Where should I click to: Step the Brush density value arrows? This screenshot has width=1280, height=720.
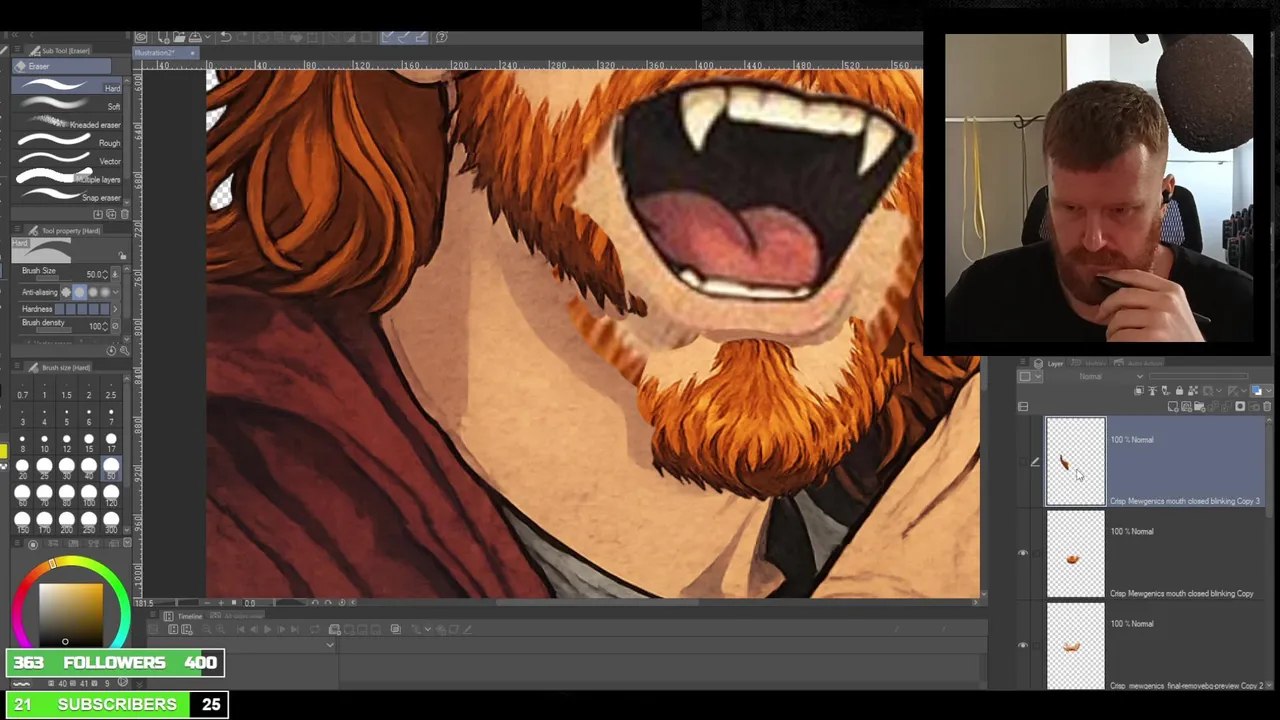click(x=105, y=326)
